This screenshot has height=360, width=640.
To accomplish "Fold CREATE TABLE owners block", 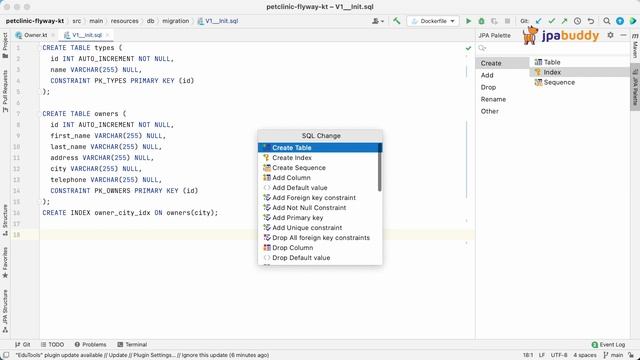I will (x=40, y=113).
